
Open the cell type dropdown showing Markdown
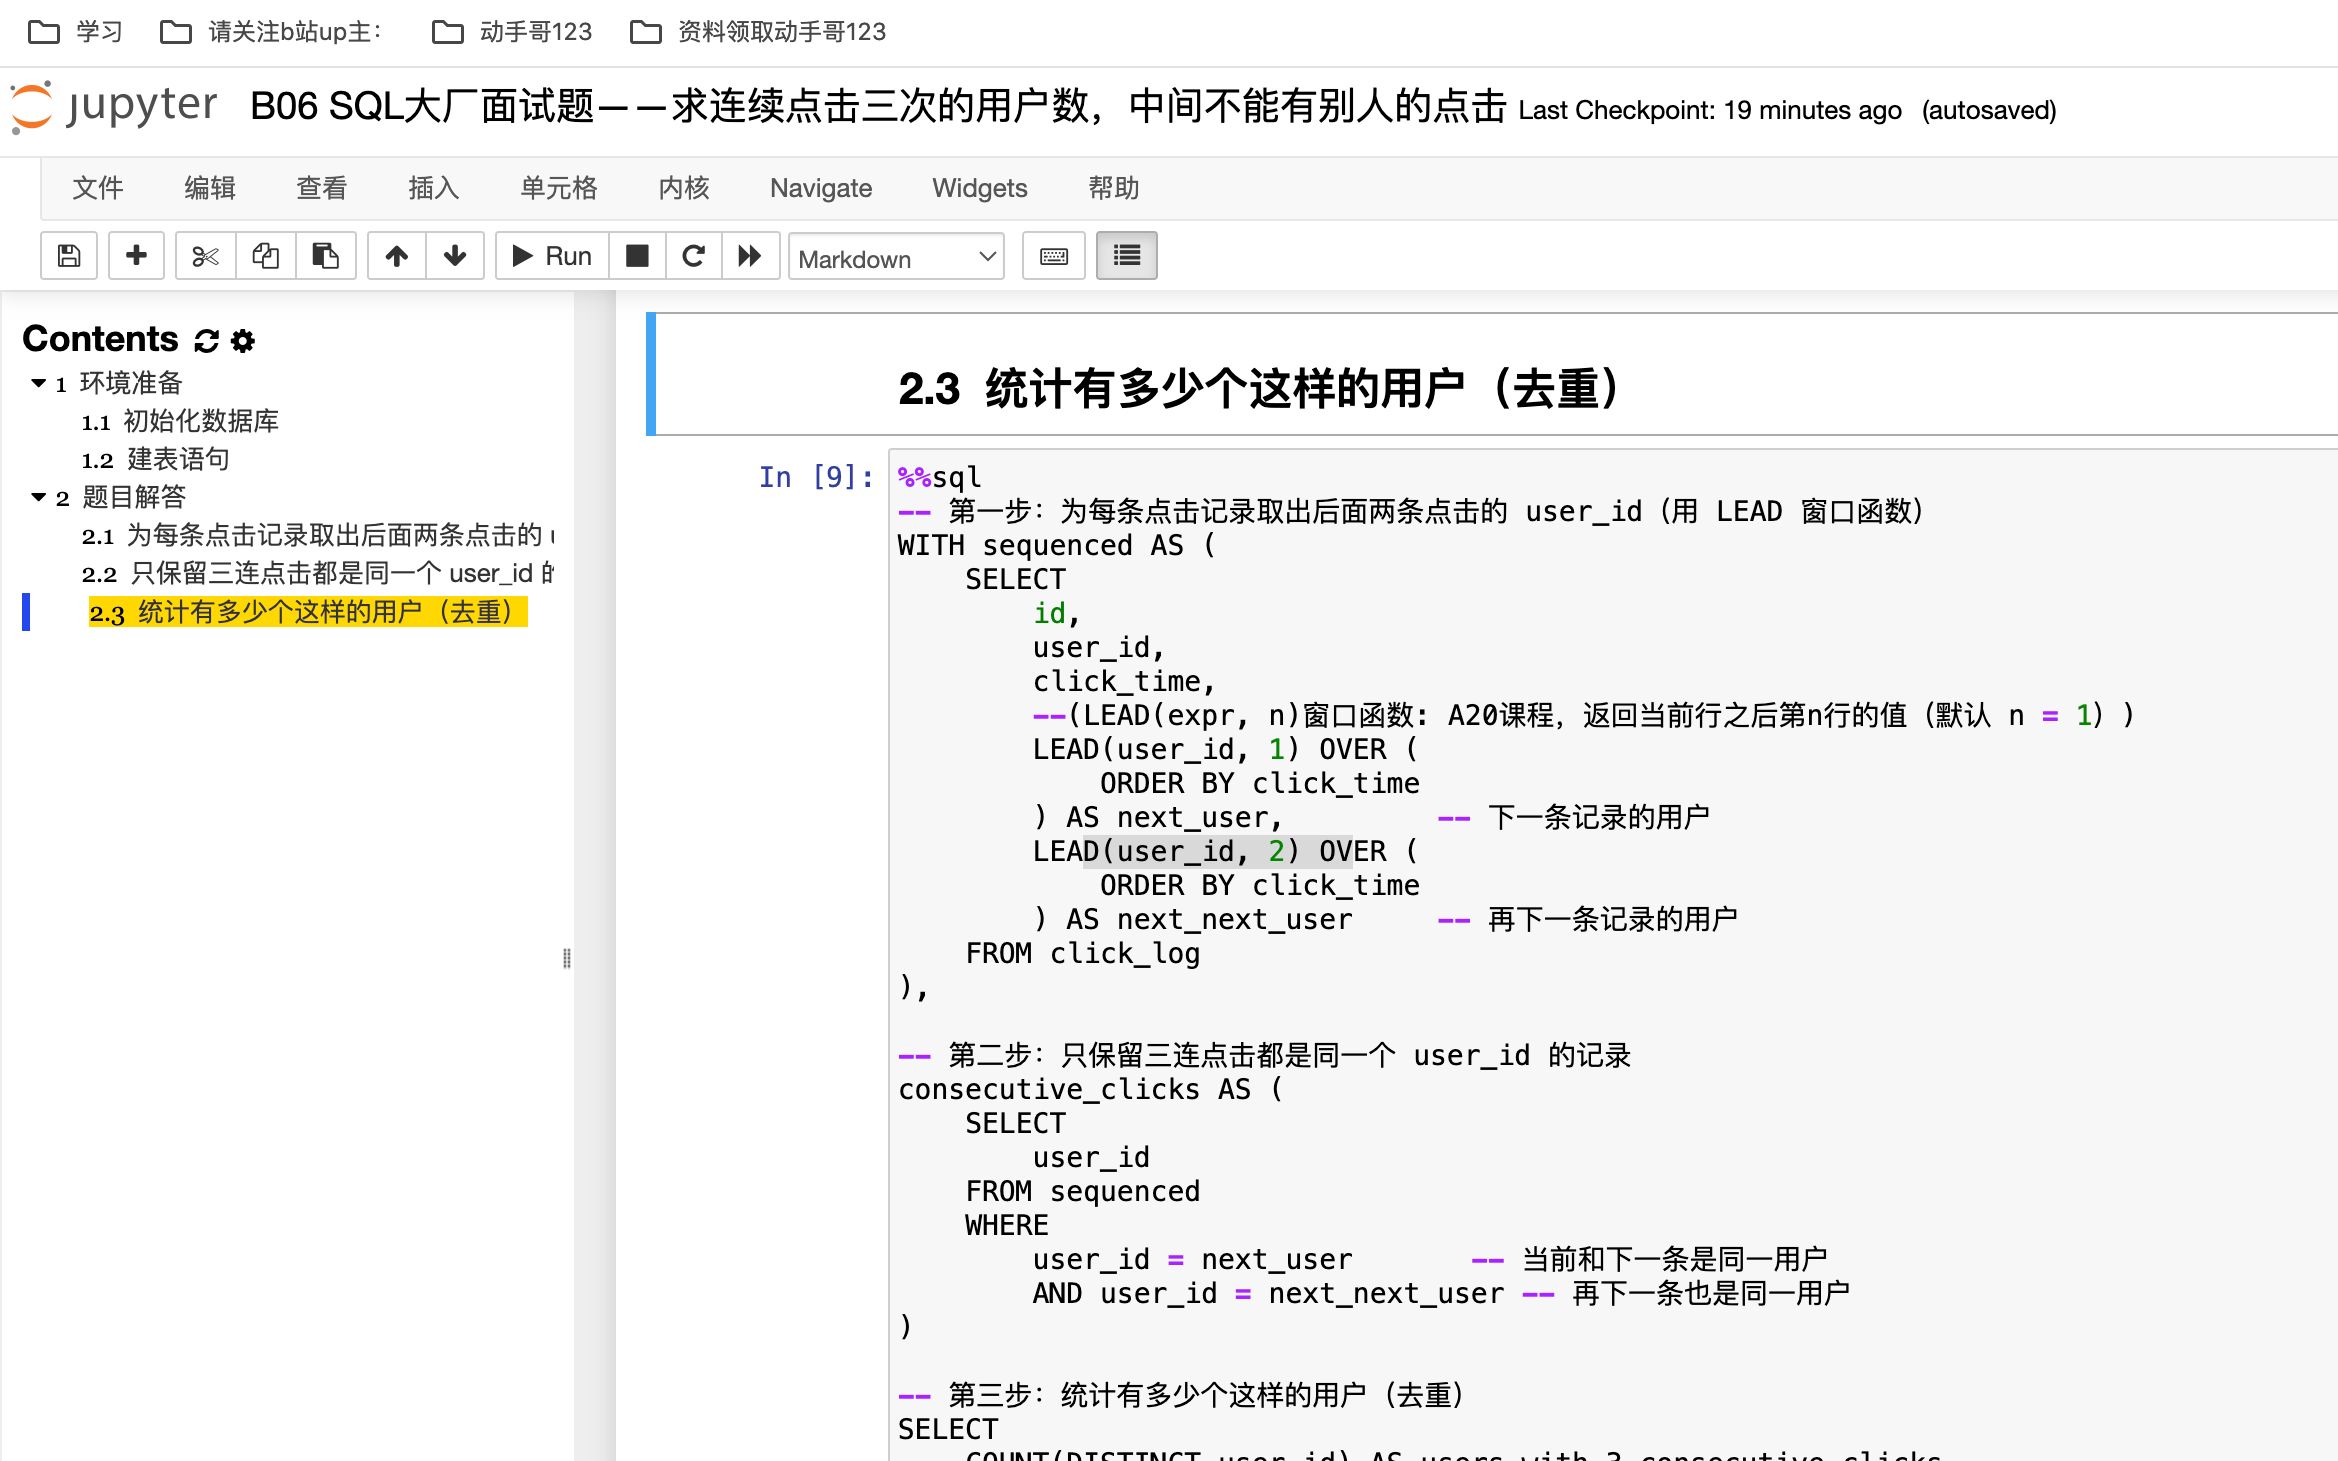click(x=895, y=258)
